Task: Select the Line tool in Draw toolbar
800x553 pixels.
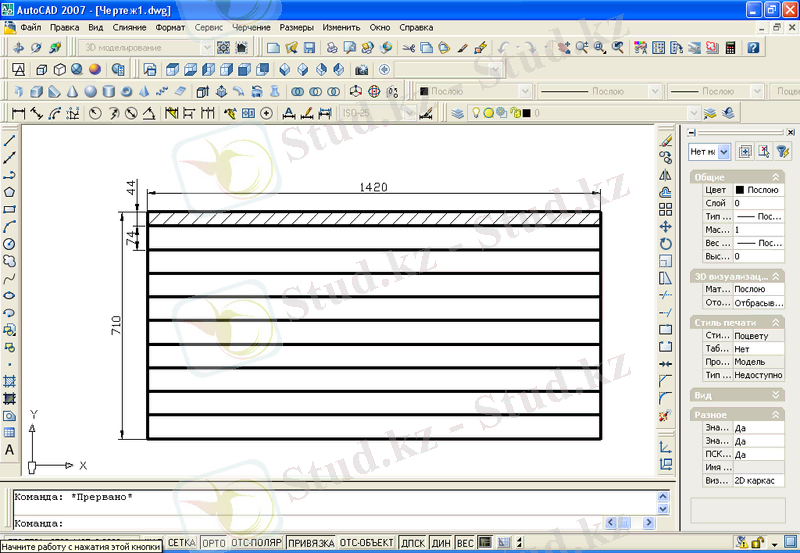Action: pos(9,141)
